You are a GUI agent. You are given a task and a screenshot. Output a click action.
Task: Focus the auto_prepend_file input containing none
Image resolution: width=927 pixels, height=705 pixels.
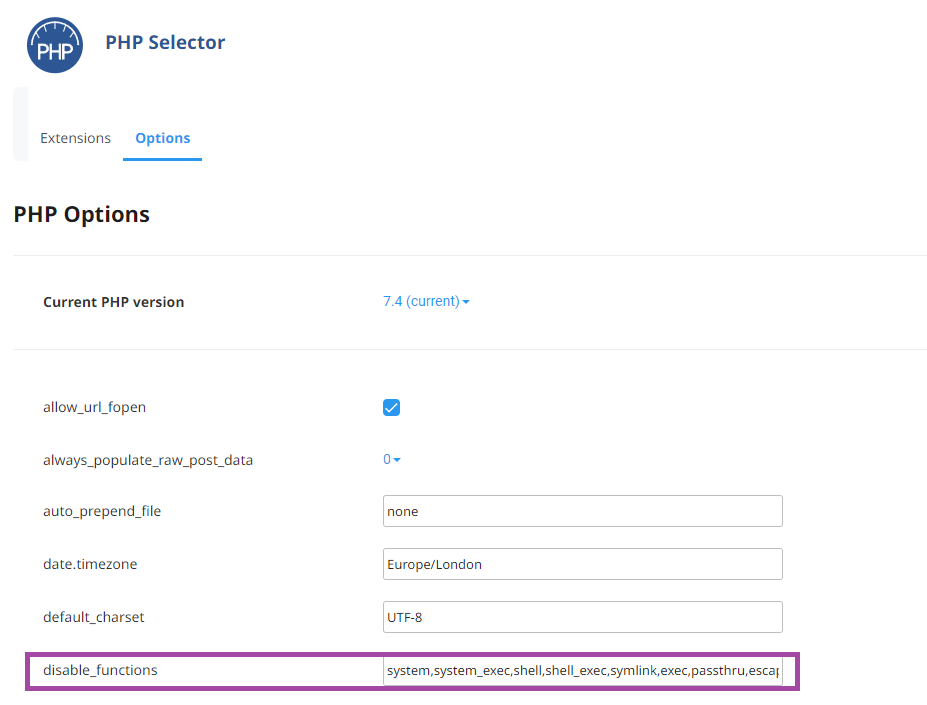coord(582,511)
